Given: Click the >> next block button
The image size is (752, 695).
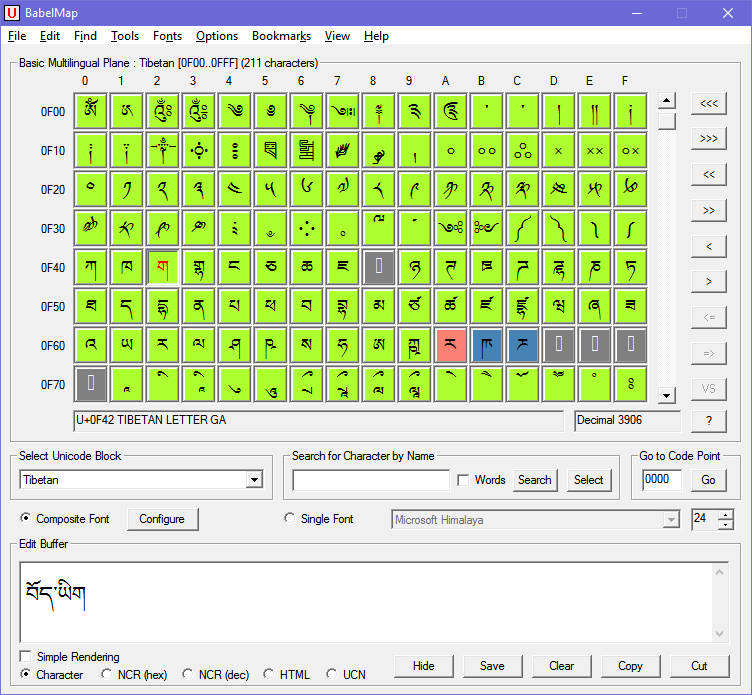Looking at the screenshot, I should pyautogui.click(x=708, y=210).
